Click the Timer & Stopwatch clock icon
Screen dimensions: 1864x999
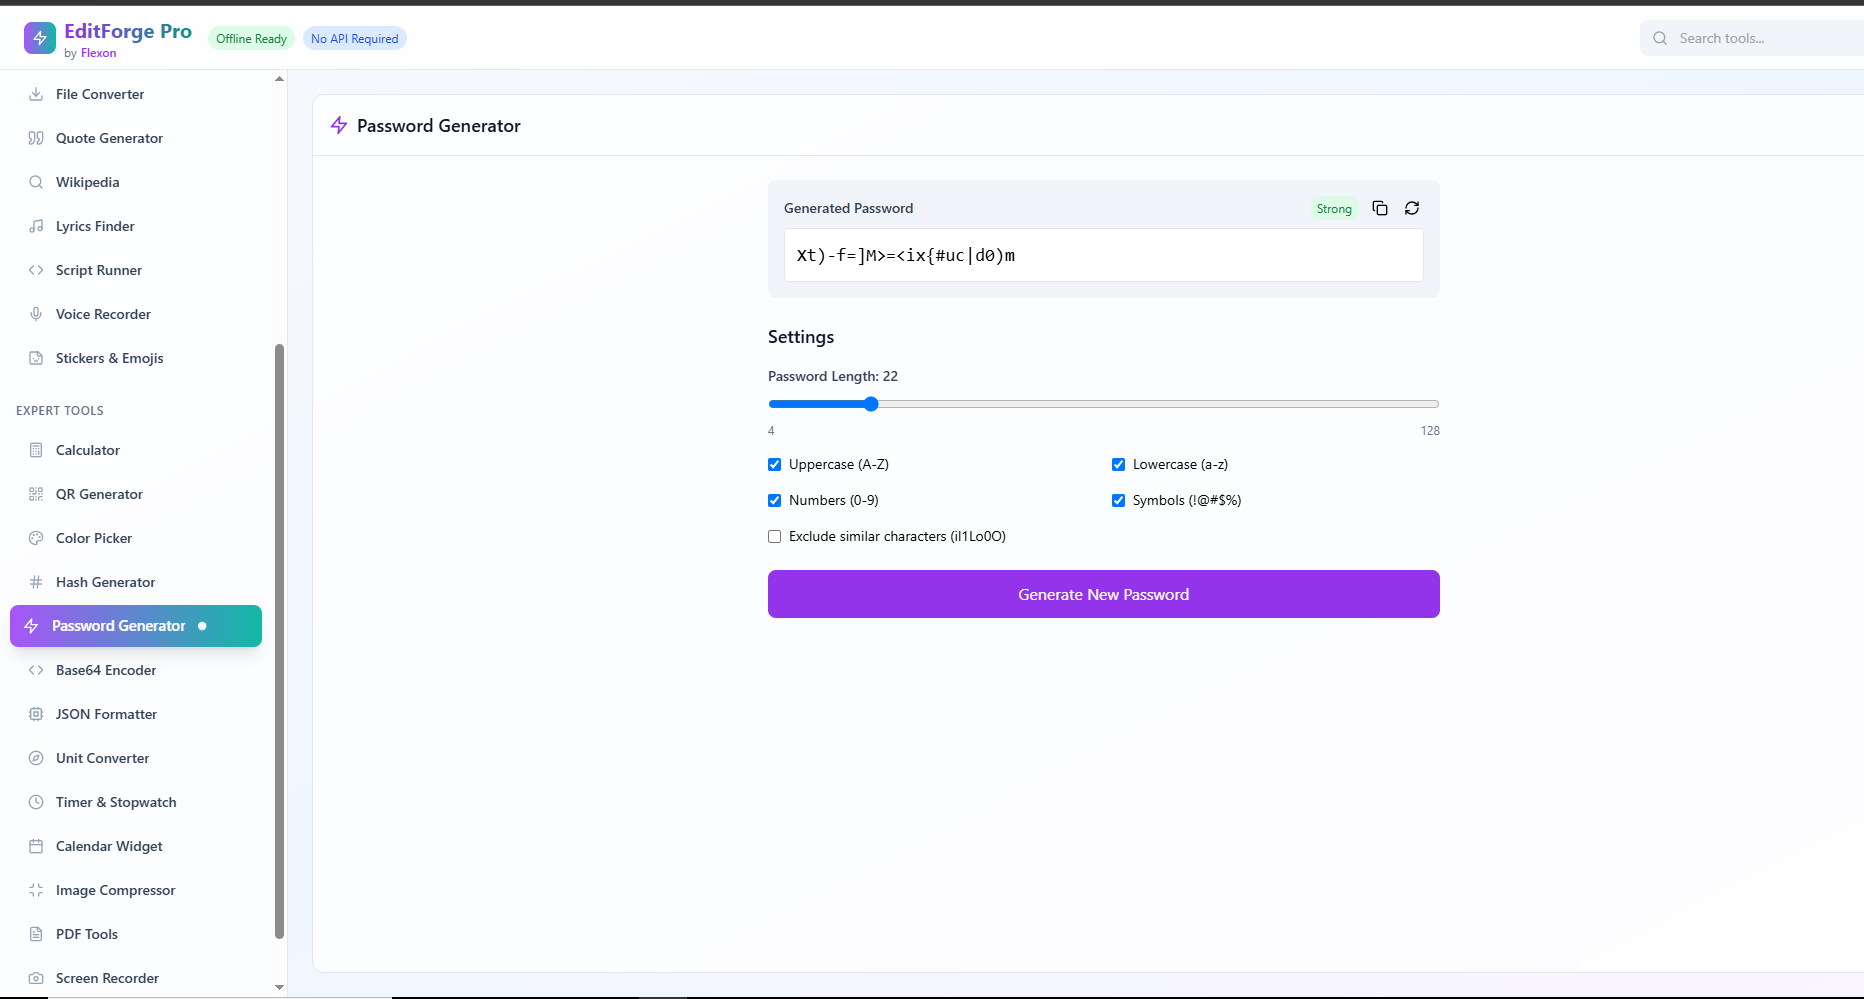(x=36, y=802)
